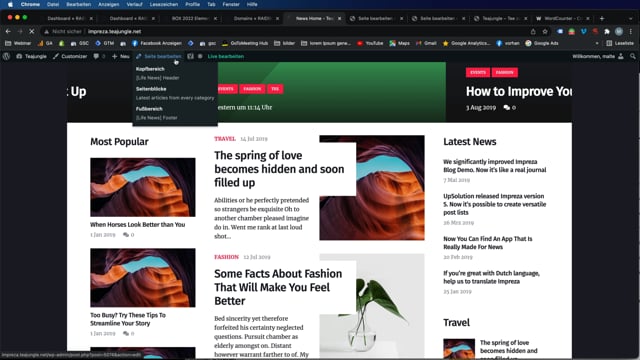This screenshot has height=360, width=640.
Task: Select Seitenblöcke in the dropdown menu
Action: coord(151,89)
